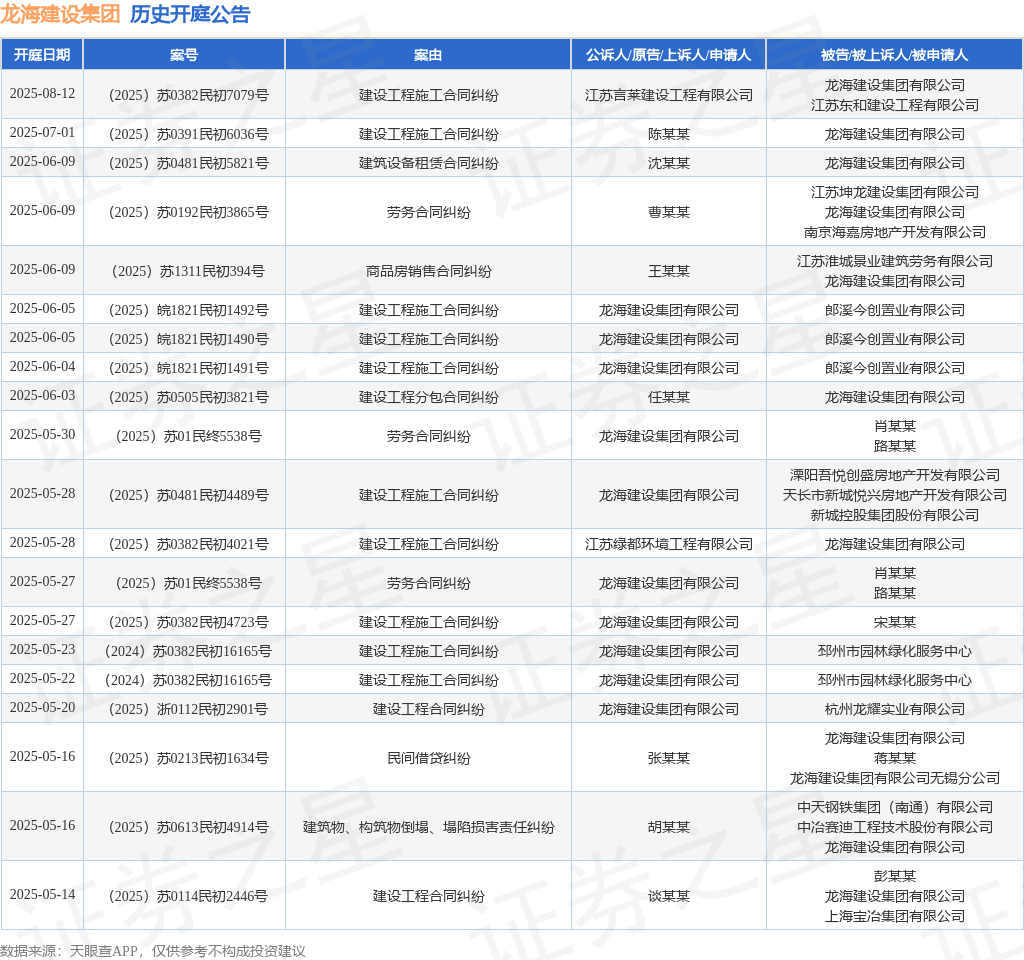1024x960 pixels.
Task: Select the 开庭日期 column header
Action: click(x=42, y=55)
